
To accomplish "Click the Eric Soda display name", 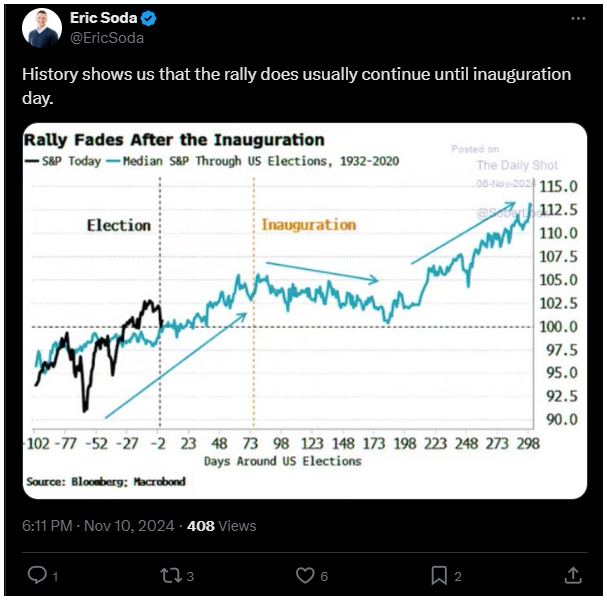I will click(103, 18).
